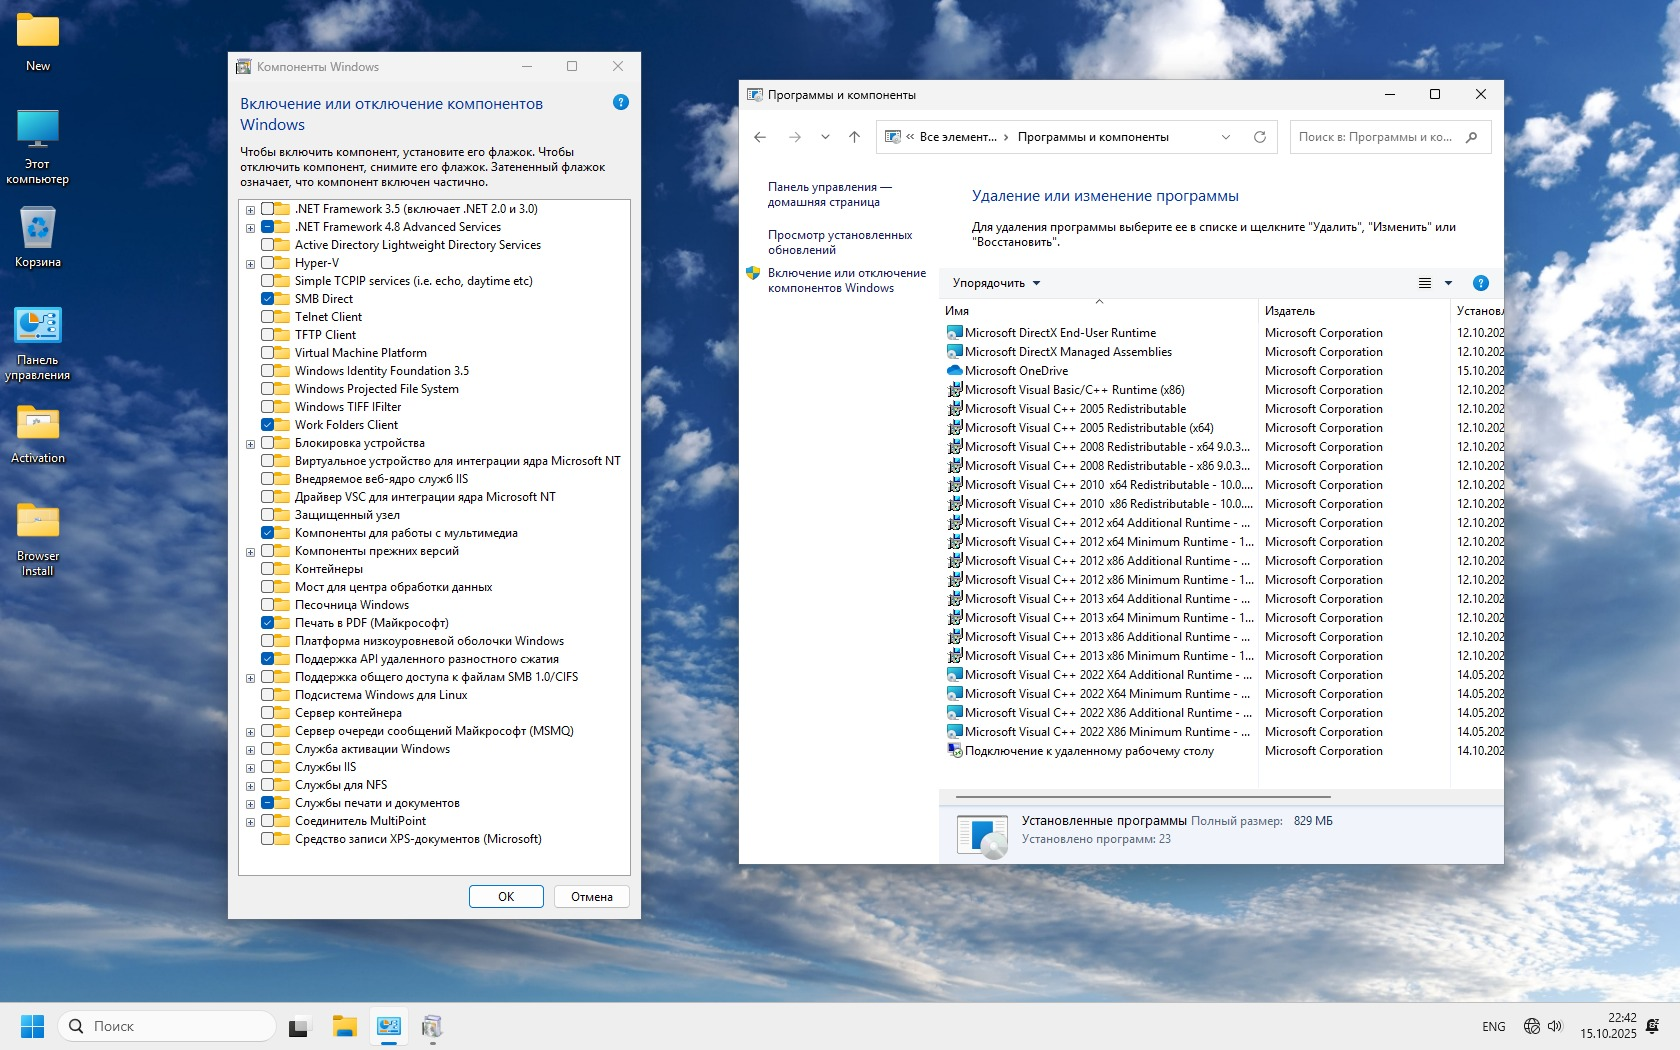Screen dimensions: 1680x1050
Task: Expand the Hyper-V tree node
Action: tap(250, 264)
